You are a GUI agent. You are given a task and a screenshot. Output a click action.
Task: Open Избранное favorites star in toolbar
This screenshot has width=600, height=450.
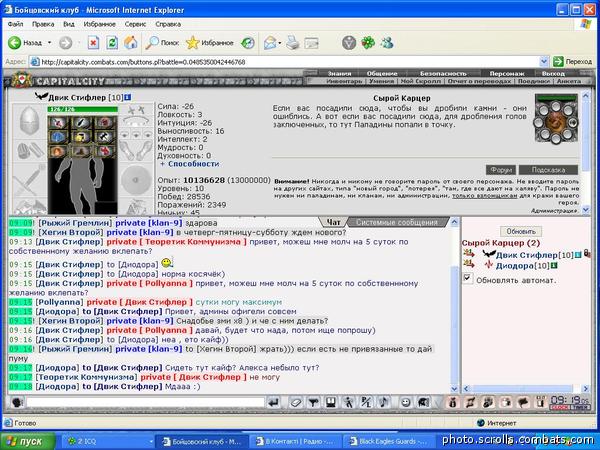coord(210,43)
